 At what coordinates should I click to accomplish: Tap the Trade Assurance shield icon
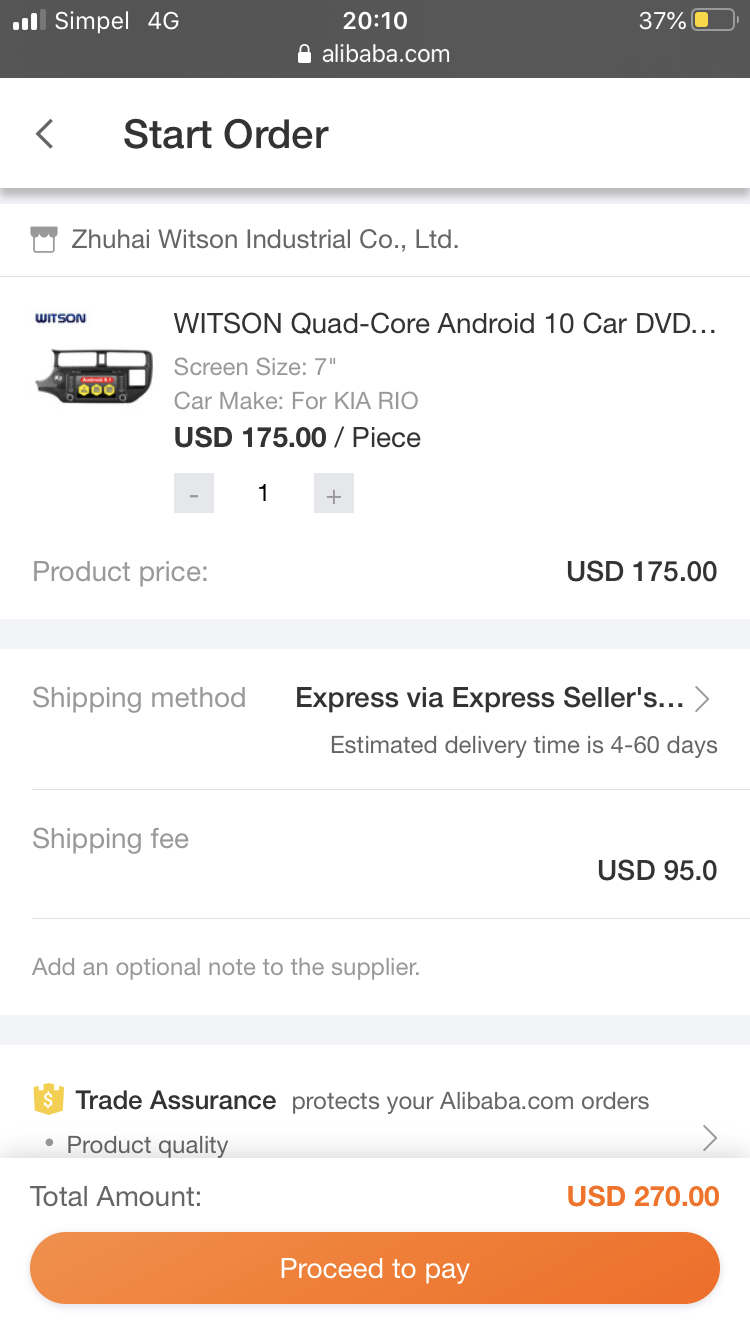point(48,1101)
